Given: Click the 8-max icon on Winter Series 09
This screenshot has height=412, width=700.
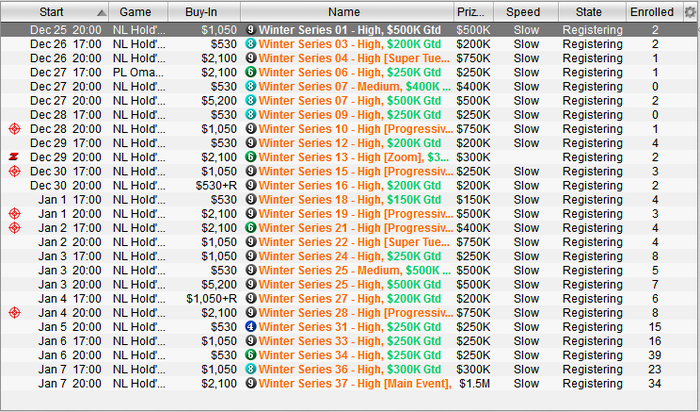Looking at the screenshot, I should click(x=251, y=115).
